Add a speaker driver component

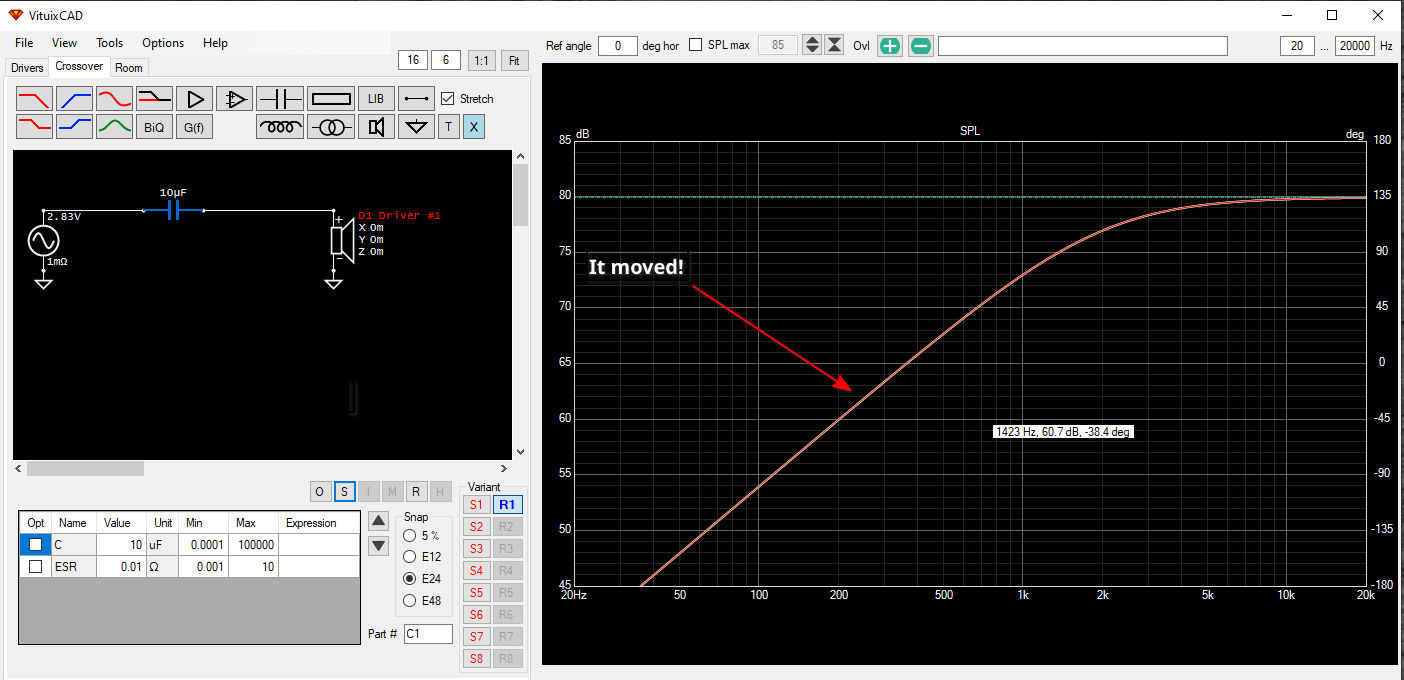click(x=376, y=127)
